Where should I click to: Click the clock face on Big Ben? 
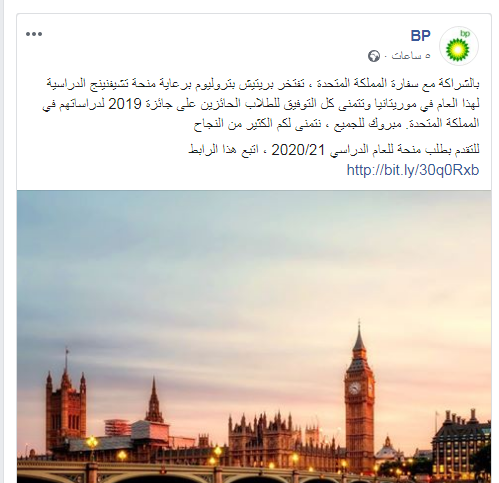click(x=355, y=388)
